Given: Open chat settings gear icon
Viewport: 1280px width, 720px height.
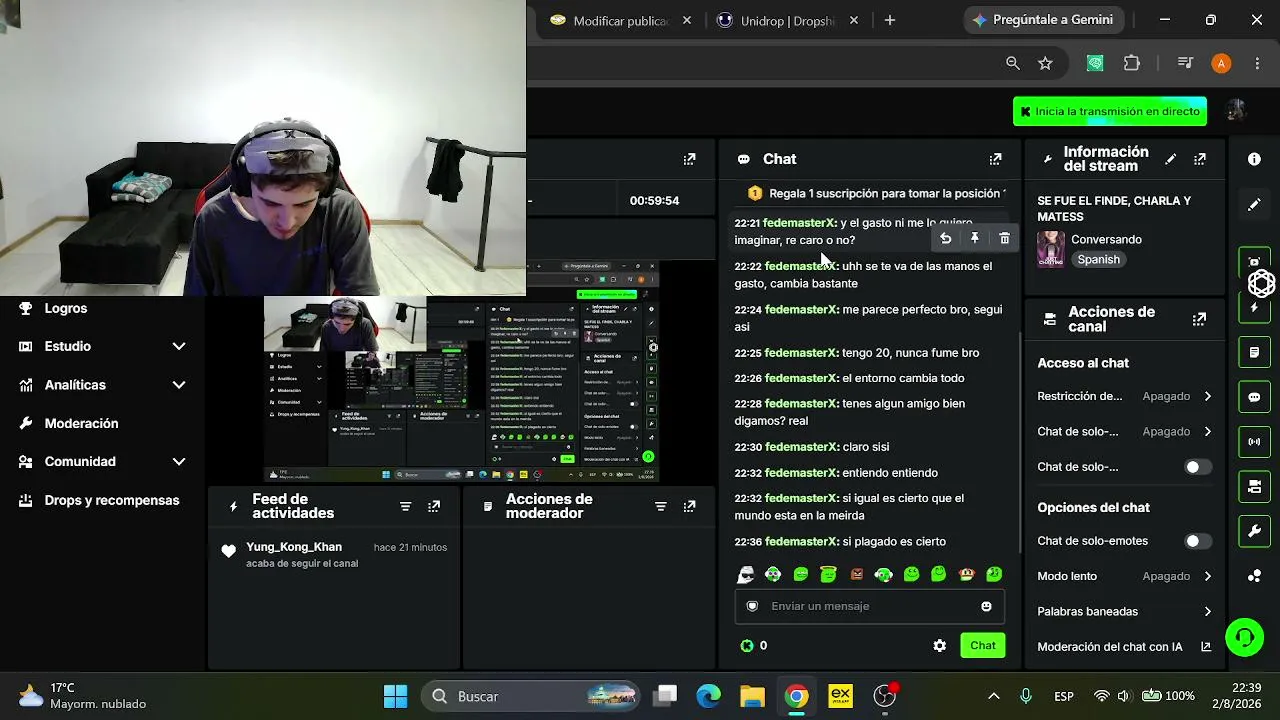Looking at the screenshot, I should pyautogui.click(x=939, y=646).
